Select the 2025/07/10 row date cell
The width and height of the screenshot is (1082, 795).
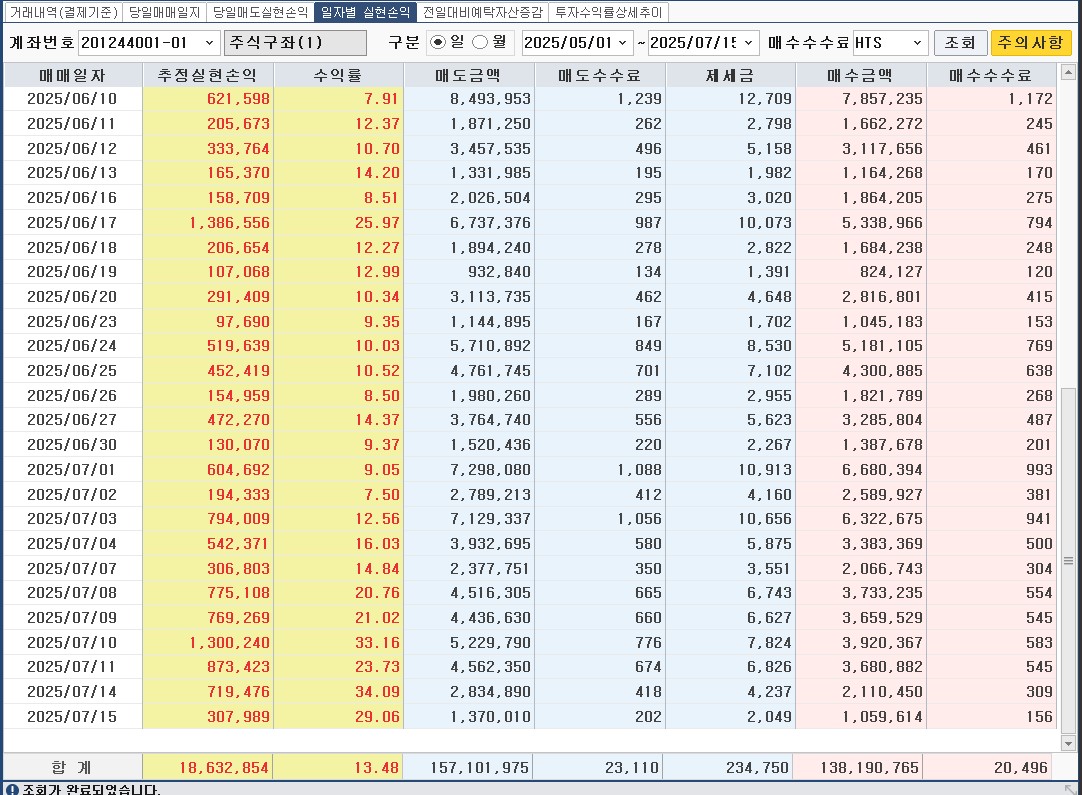tap(72, 642)
